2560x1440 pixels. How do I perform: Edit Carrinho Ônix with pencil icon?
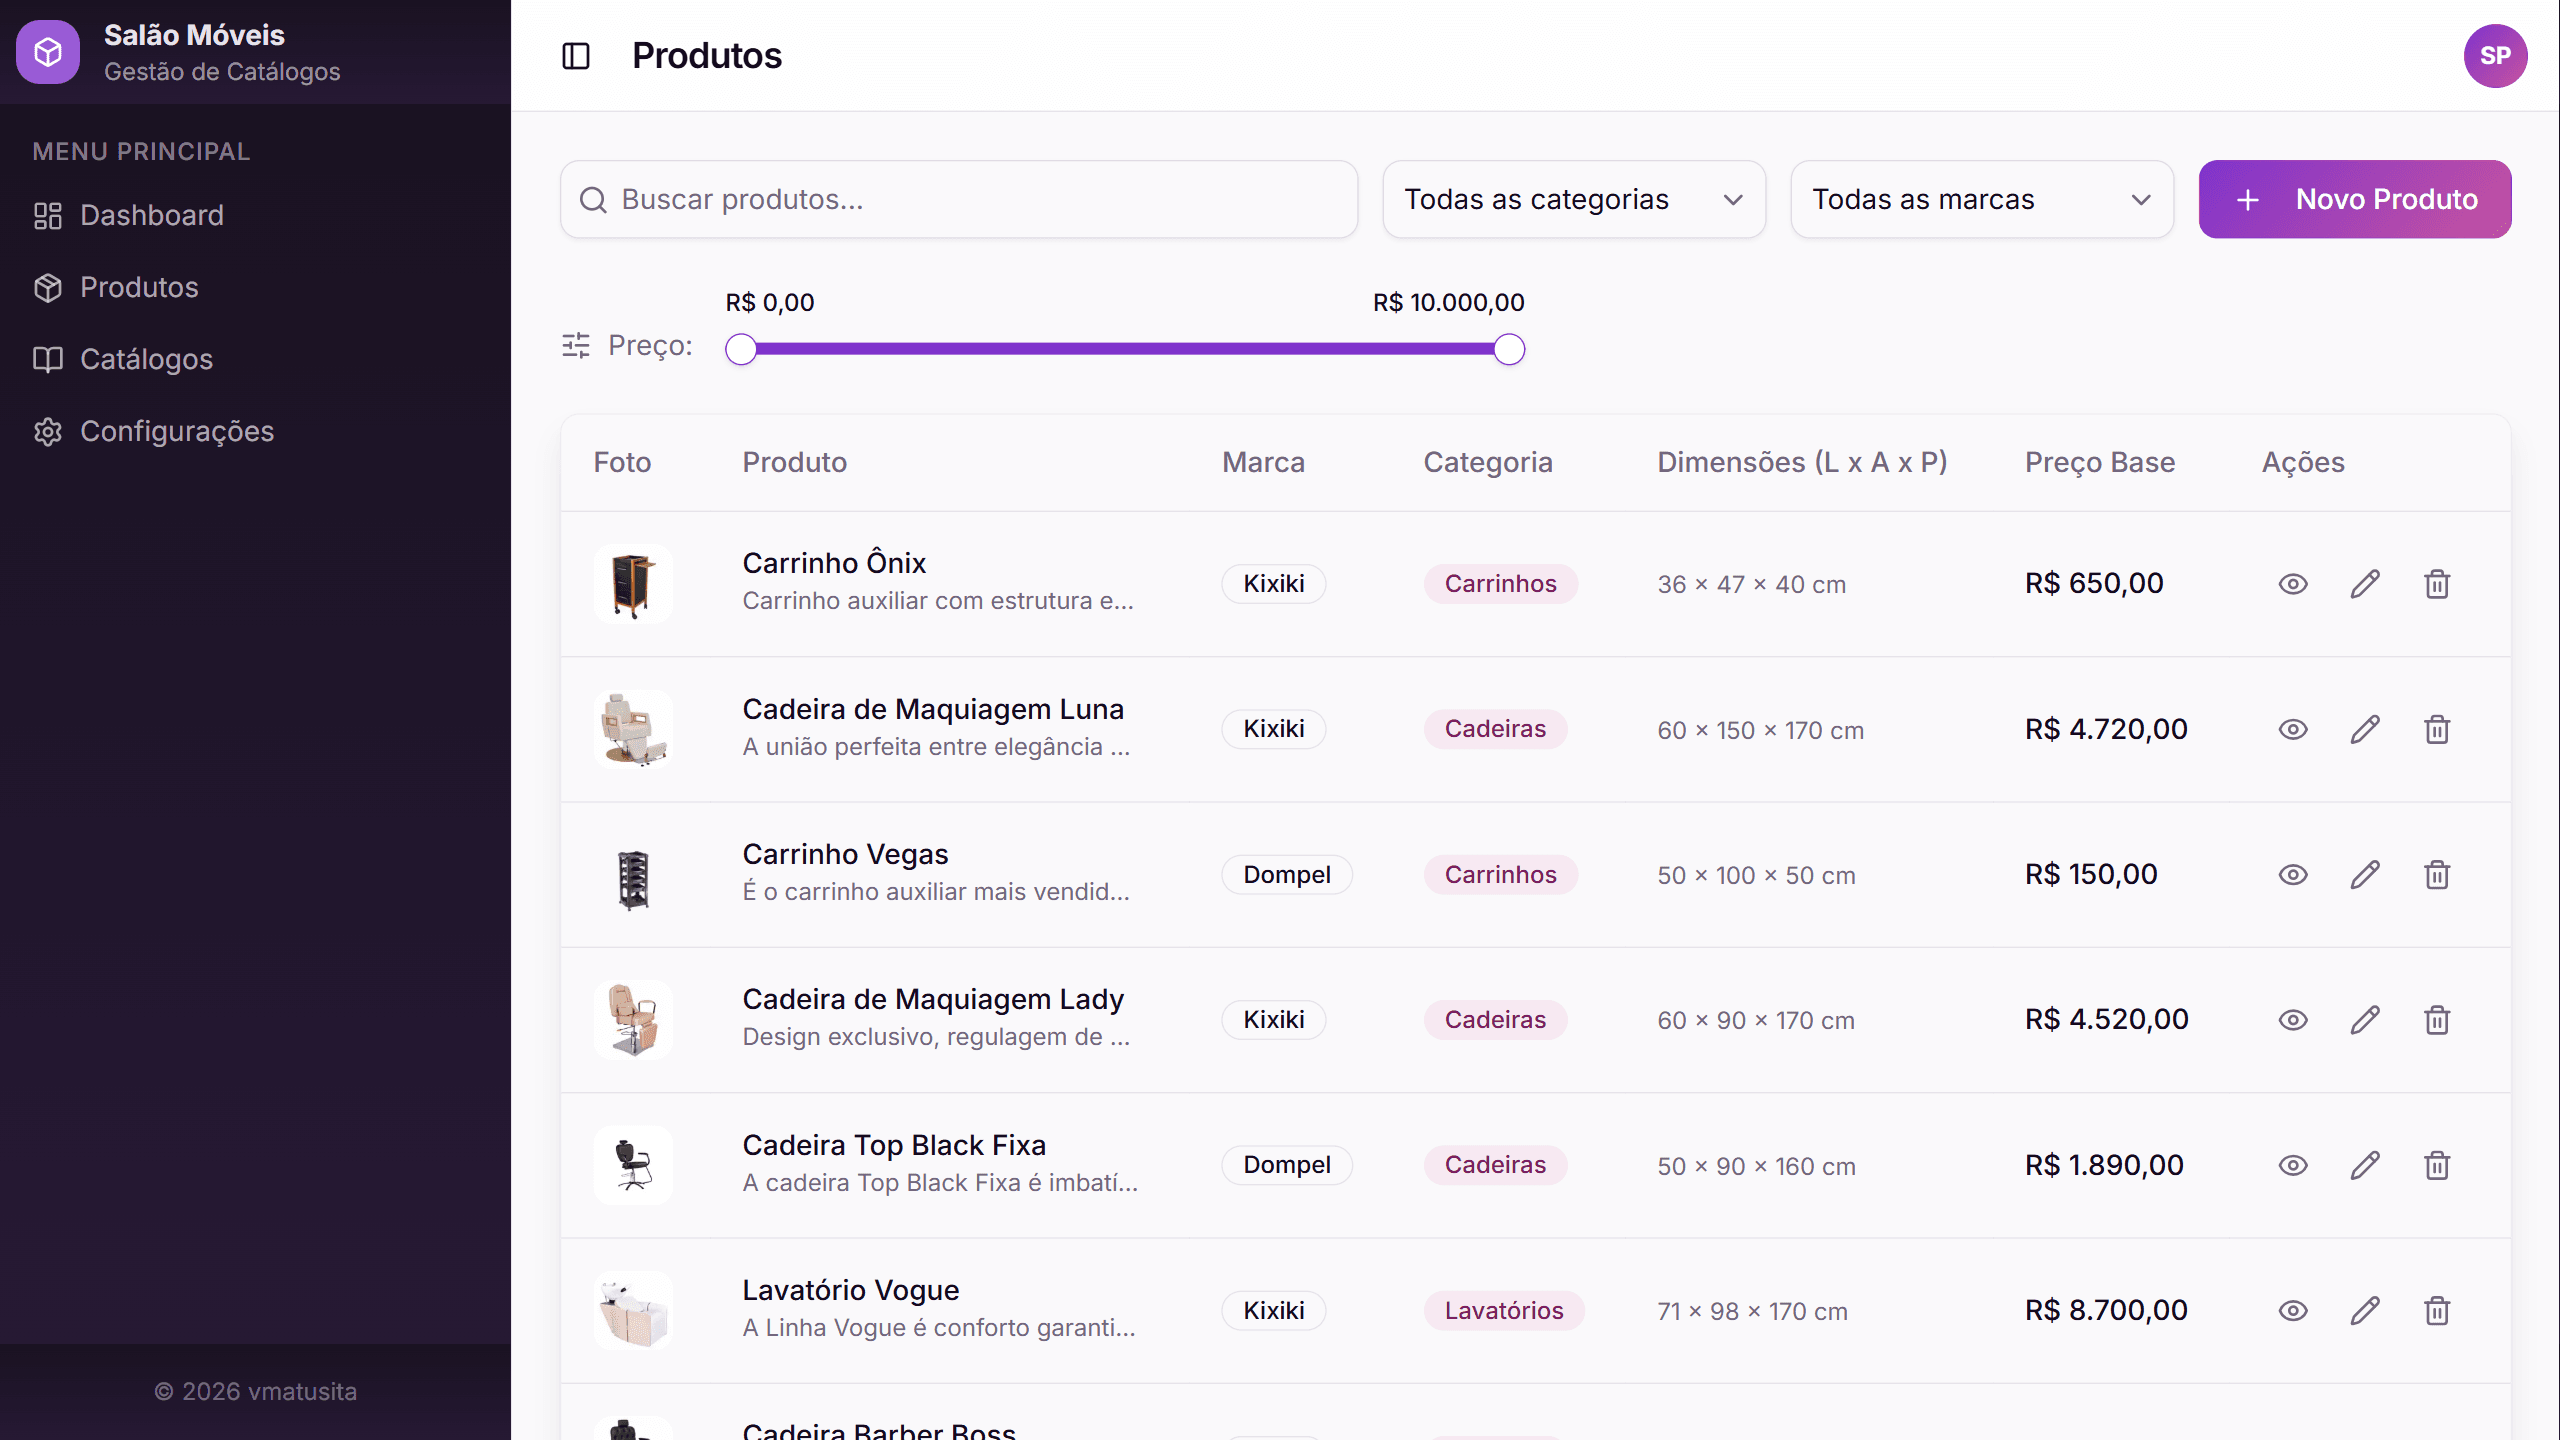pos(2365,584)
